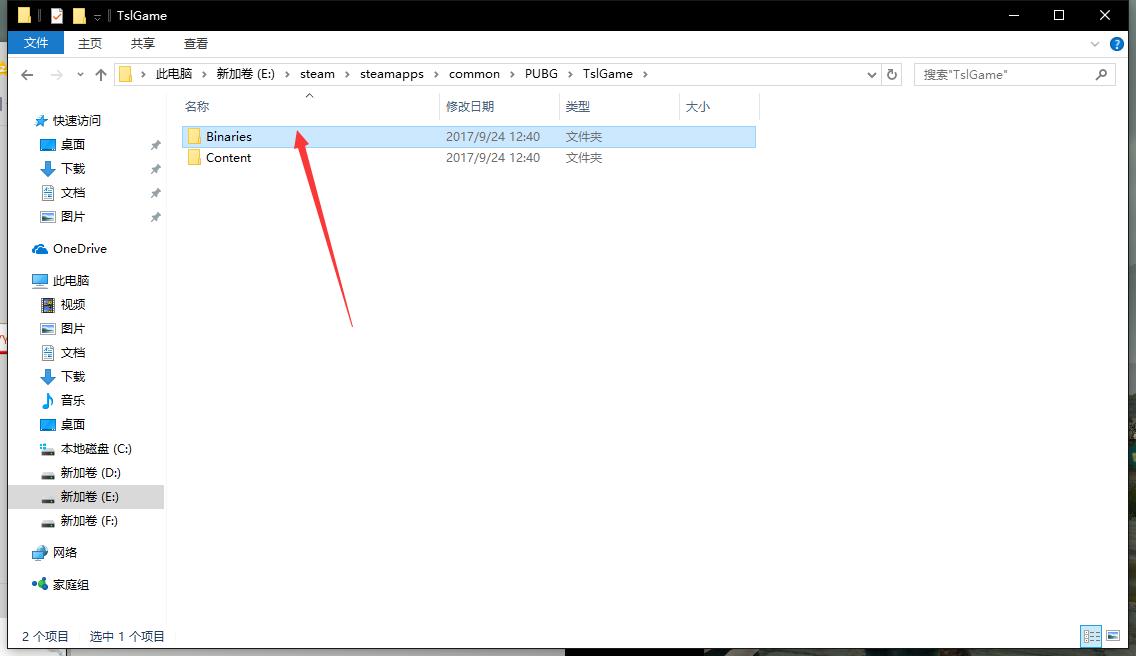Click the properties icon in title bar

coord(57,15)
